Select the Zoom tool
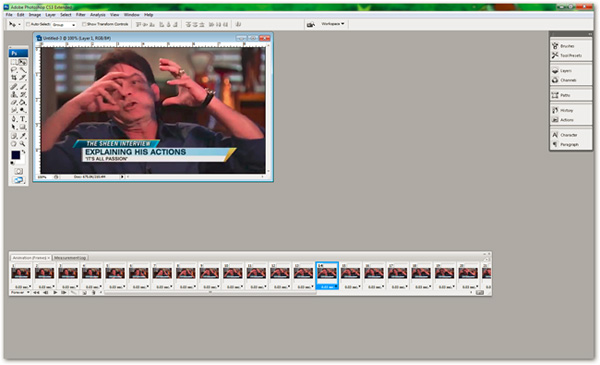The width and height of the screenshot is (600, 365). [23, 143]
